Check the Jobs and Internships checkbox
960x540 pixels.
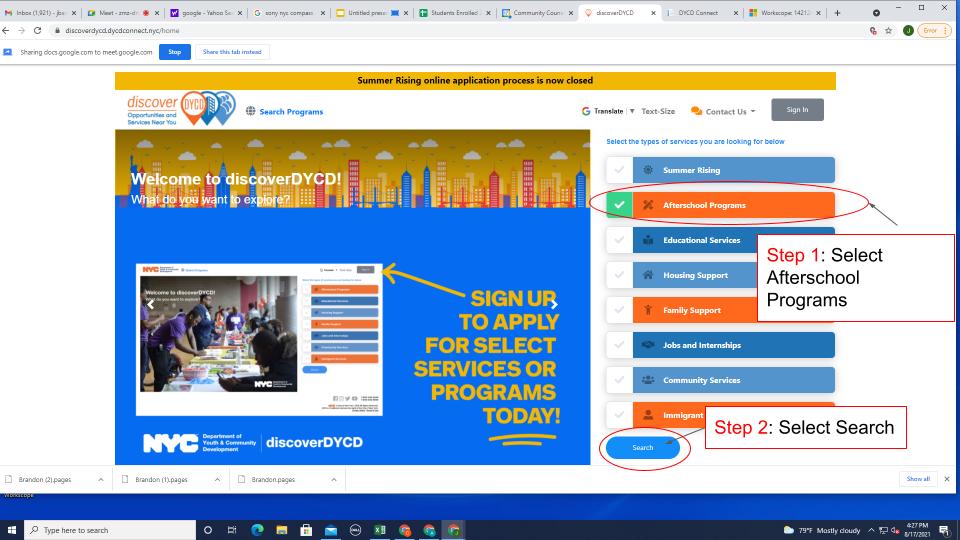619,345
